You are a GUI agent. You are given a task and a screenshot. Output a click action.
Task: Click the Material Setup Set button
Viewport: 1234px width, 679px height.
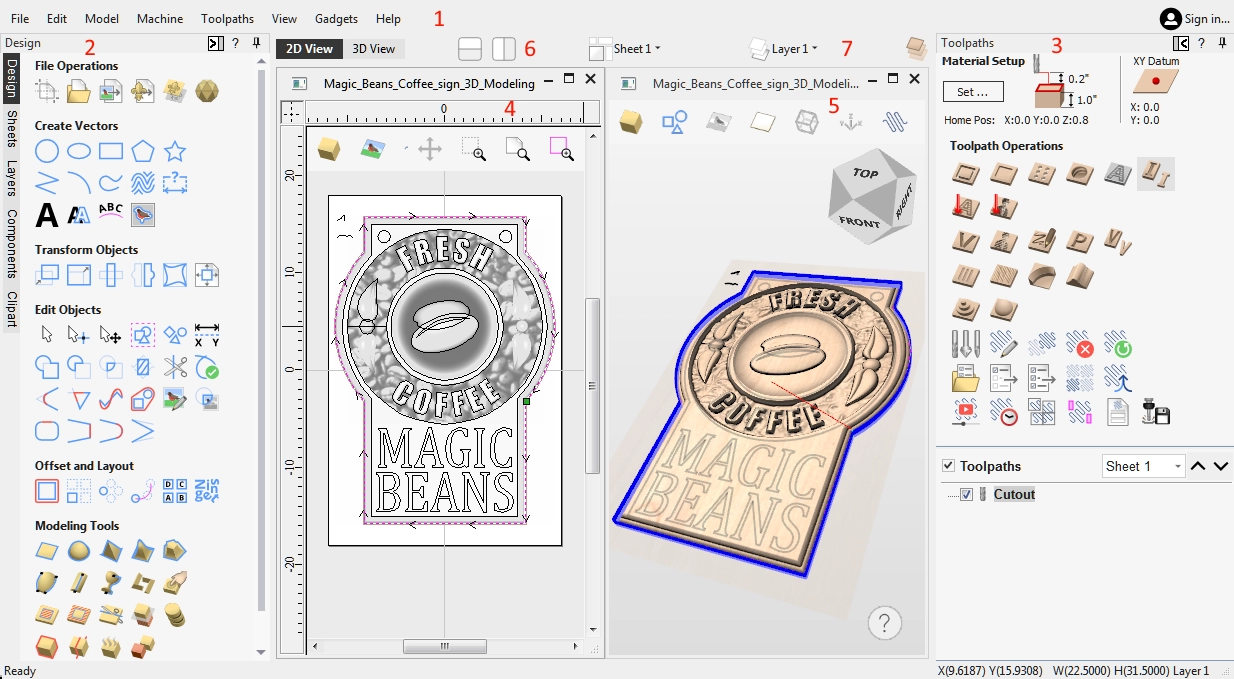(972, 92)
